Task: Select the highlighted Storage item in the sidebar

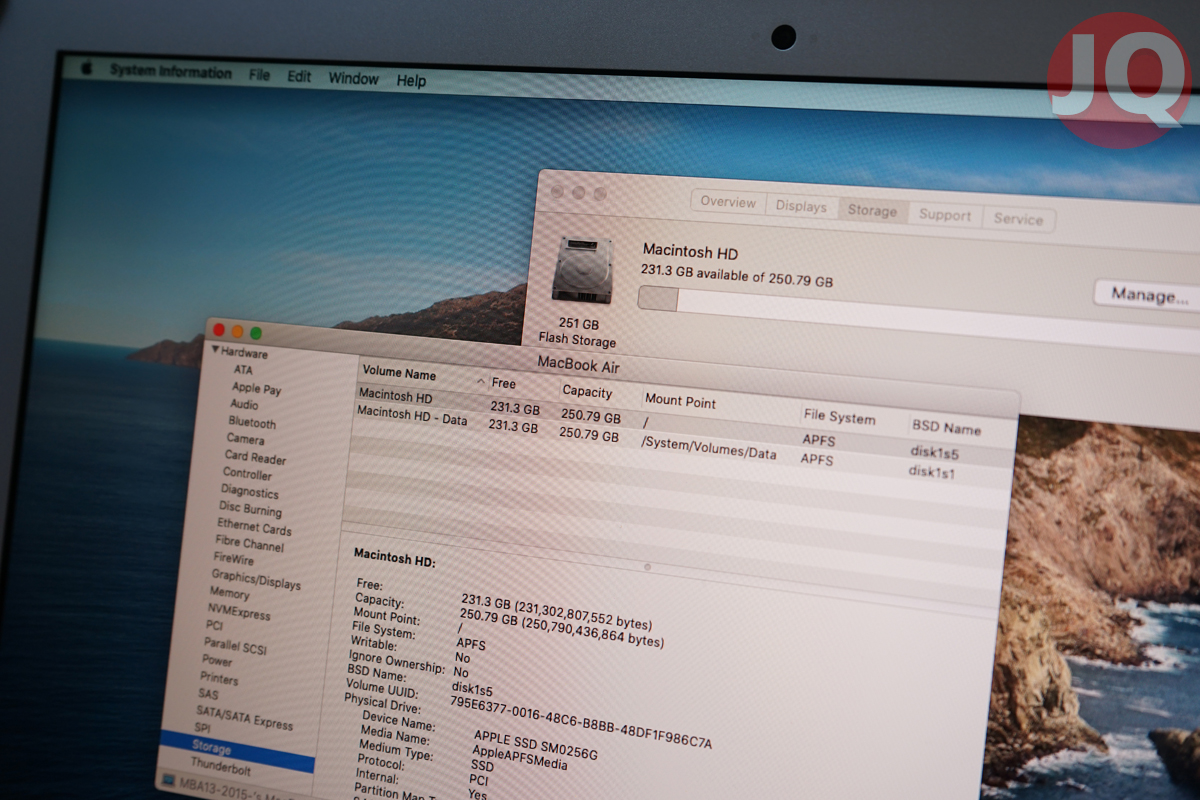Action: (236, 751)
